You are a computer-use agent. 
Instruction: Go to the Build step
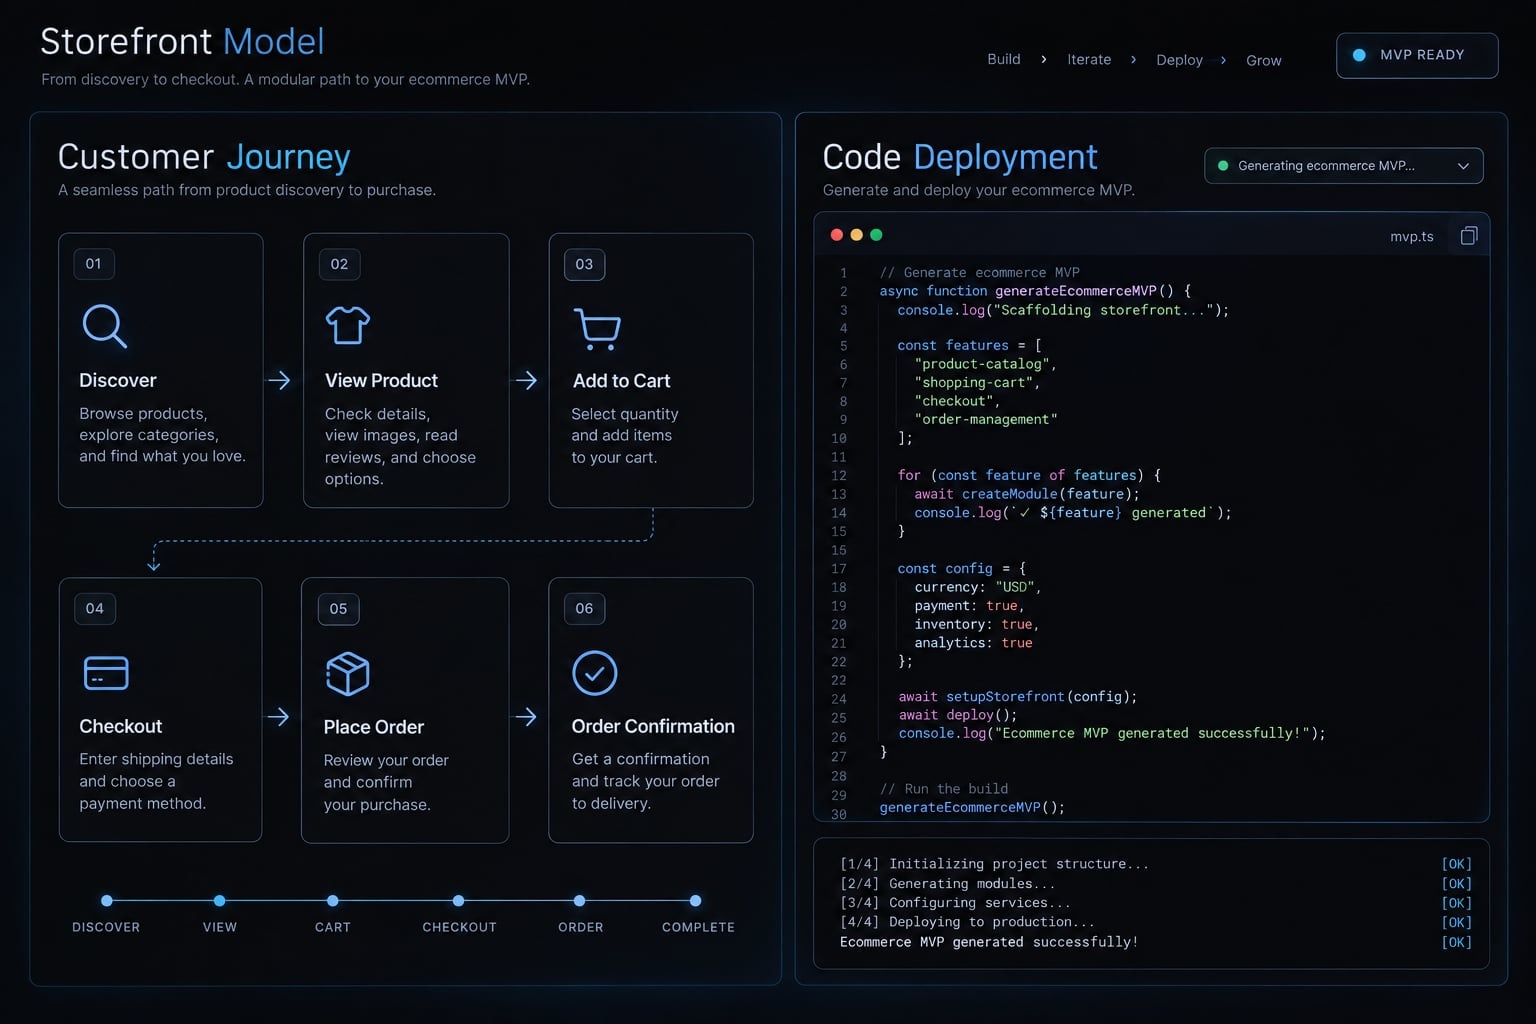(x=1004, y=60)
